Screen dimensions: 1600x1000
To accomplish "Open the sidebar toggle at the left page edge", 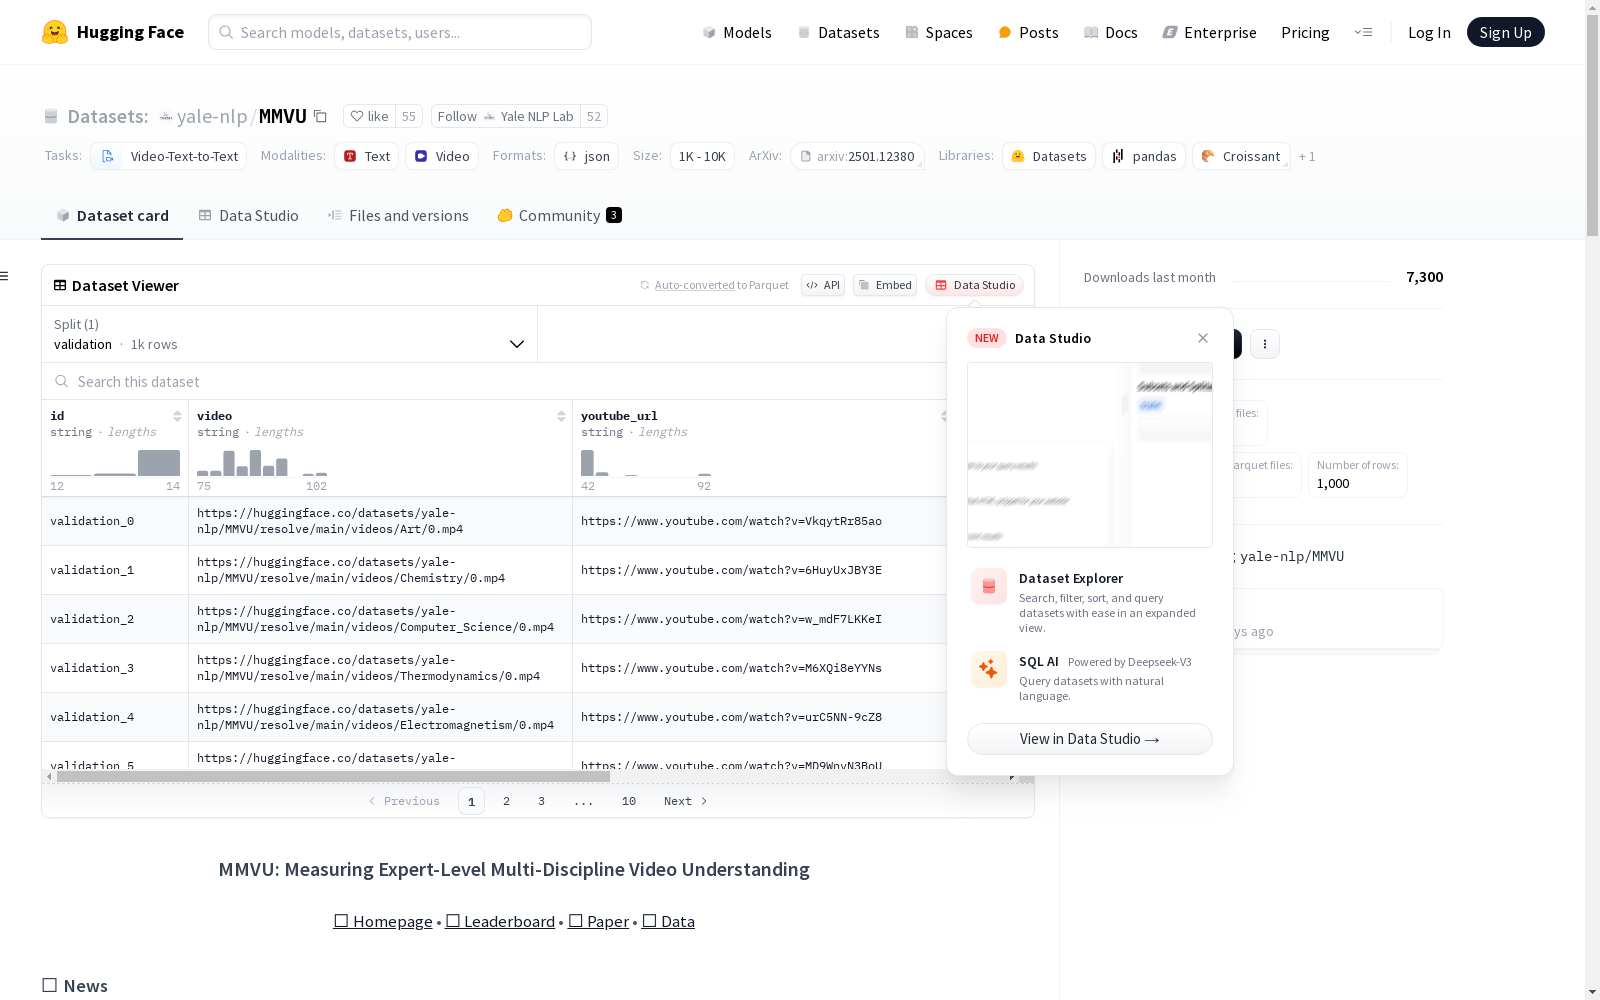I will (5, 276).
